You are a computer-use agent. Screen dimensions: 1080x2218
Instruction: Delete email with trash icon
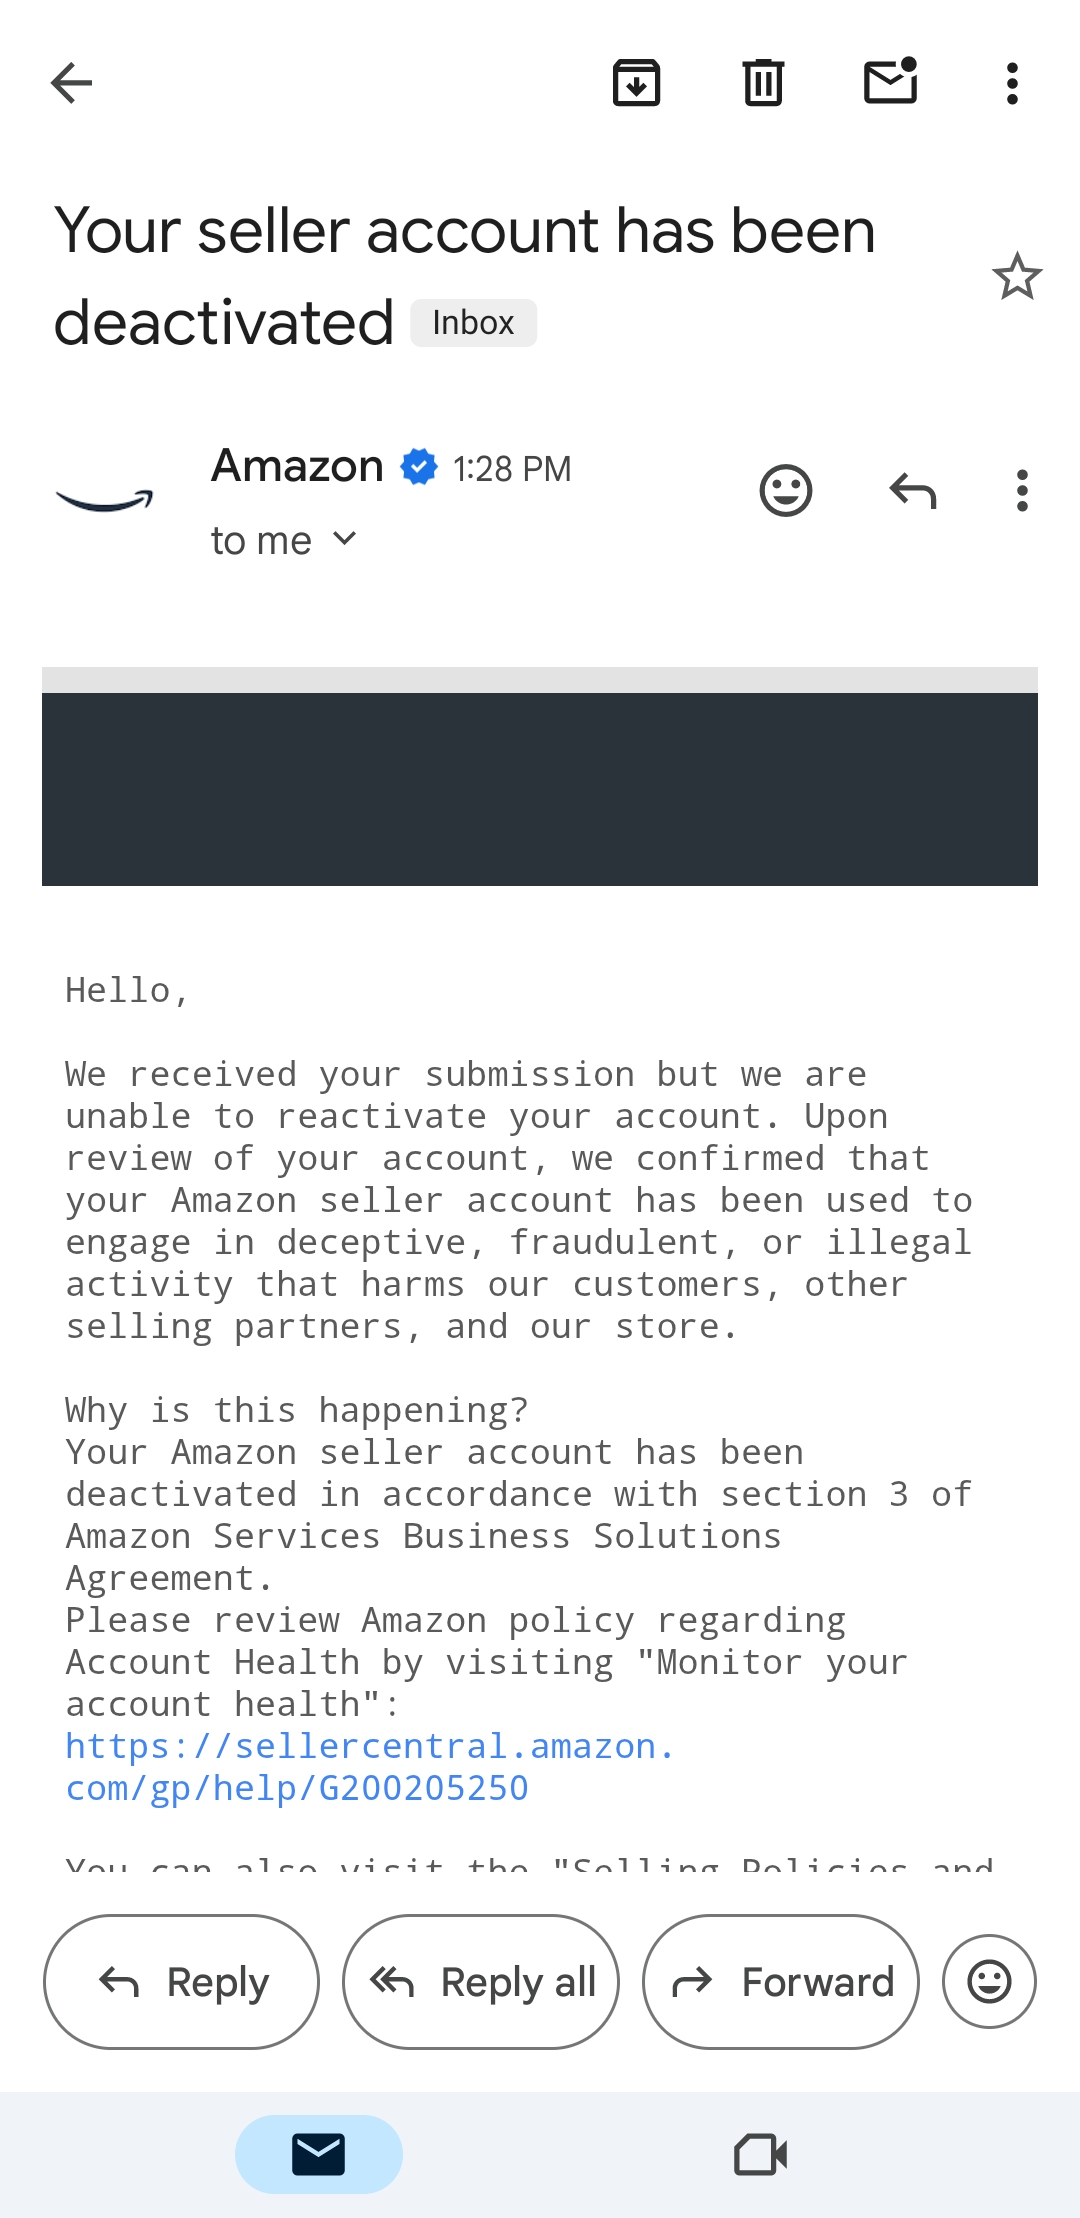[763, 83]
